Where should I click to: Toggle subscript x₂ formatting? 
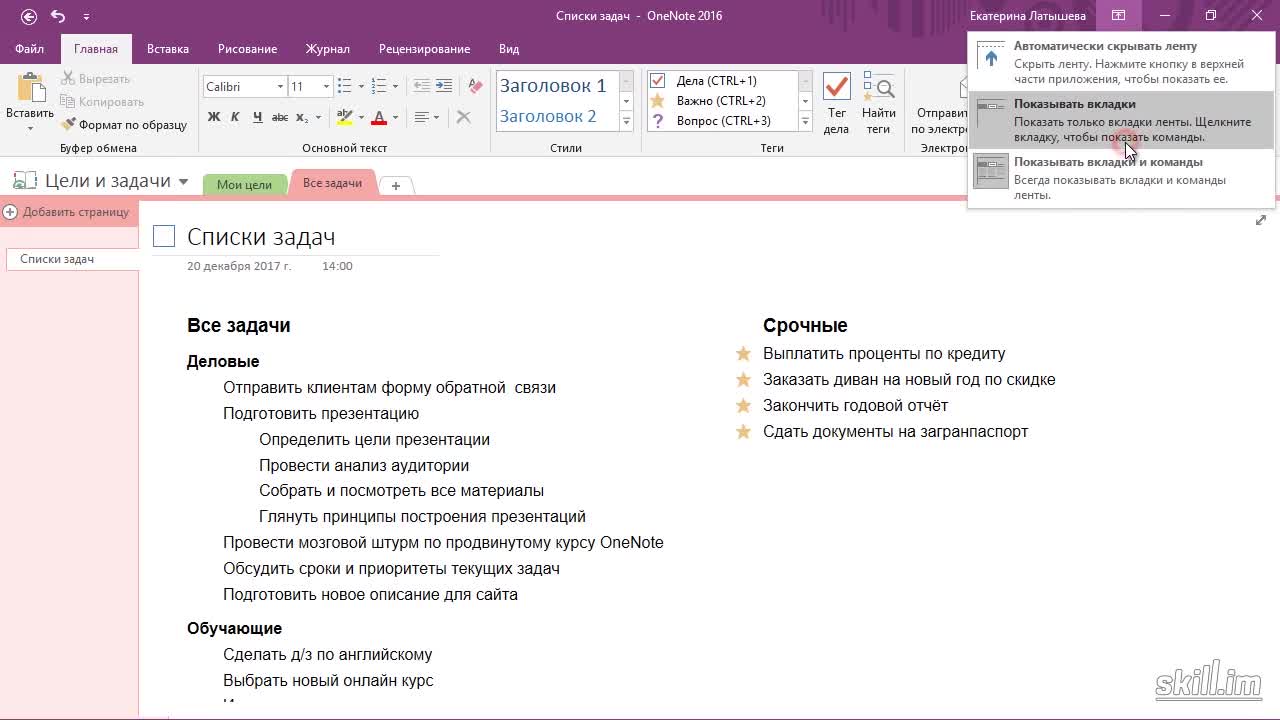(302, 117)
